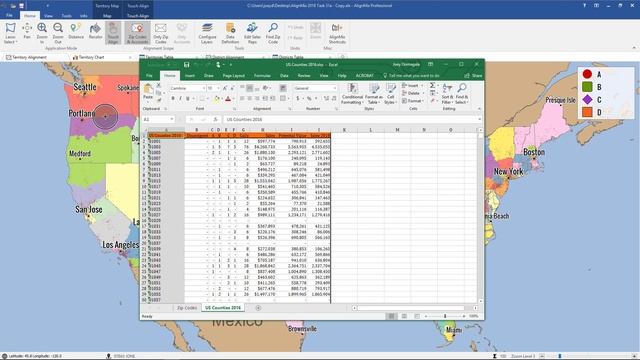640x360 pixels.
Task: Click the Zoom Out tool in AlignMix
Action: (x=58, y=33)
